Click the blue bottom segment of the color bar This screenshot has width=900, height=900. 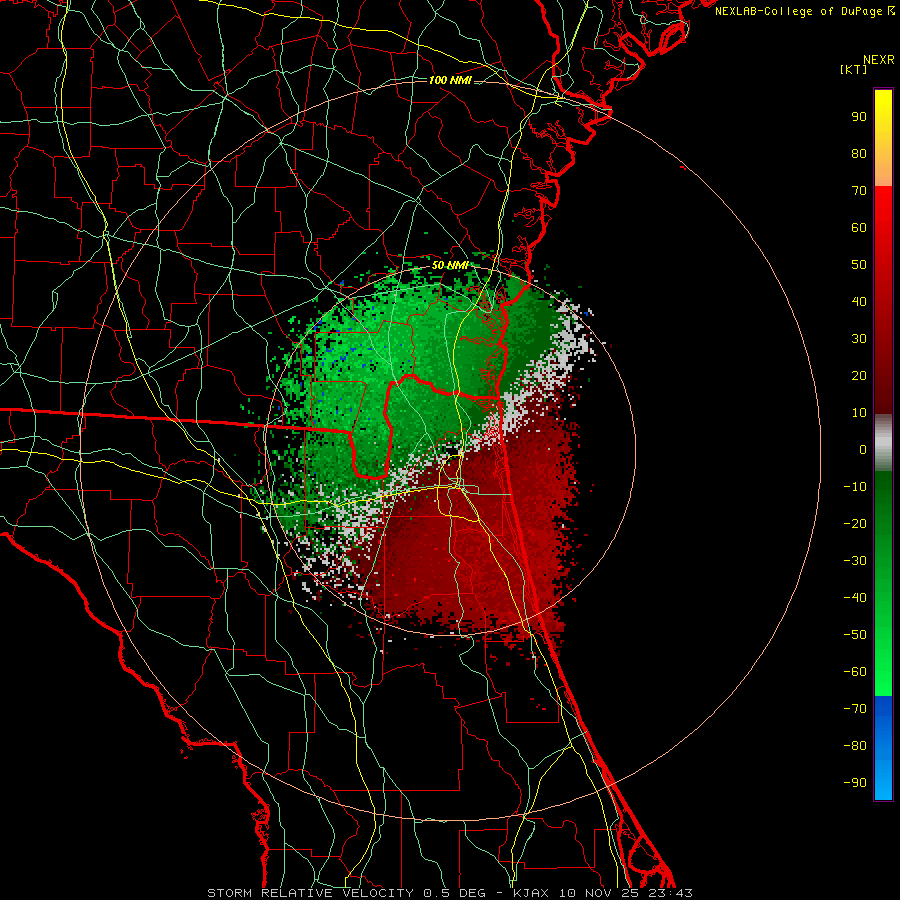tap(883, 748)
